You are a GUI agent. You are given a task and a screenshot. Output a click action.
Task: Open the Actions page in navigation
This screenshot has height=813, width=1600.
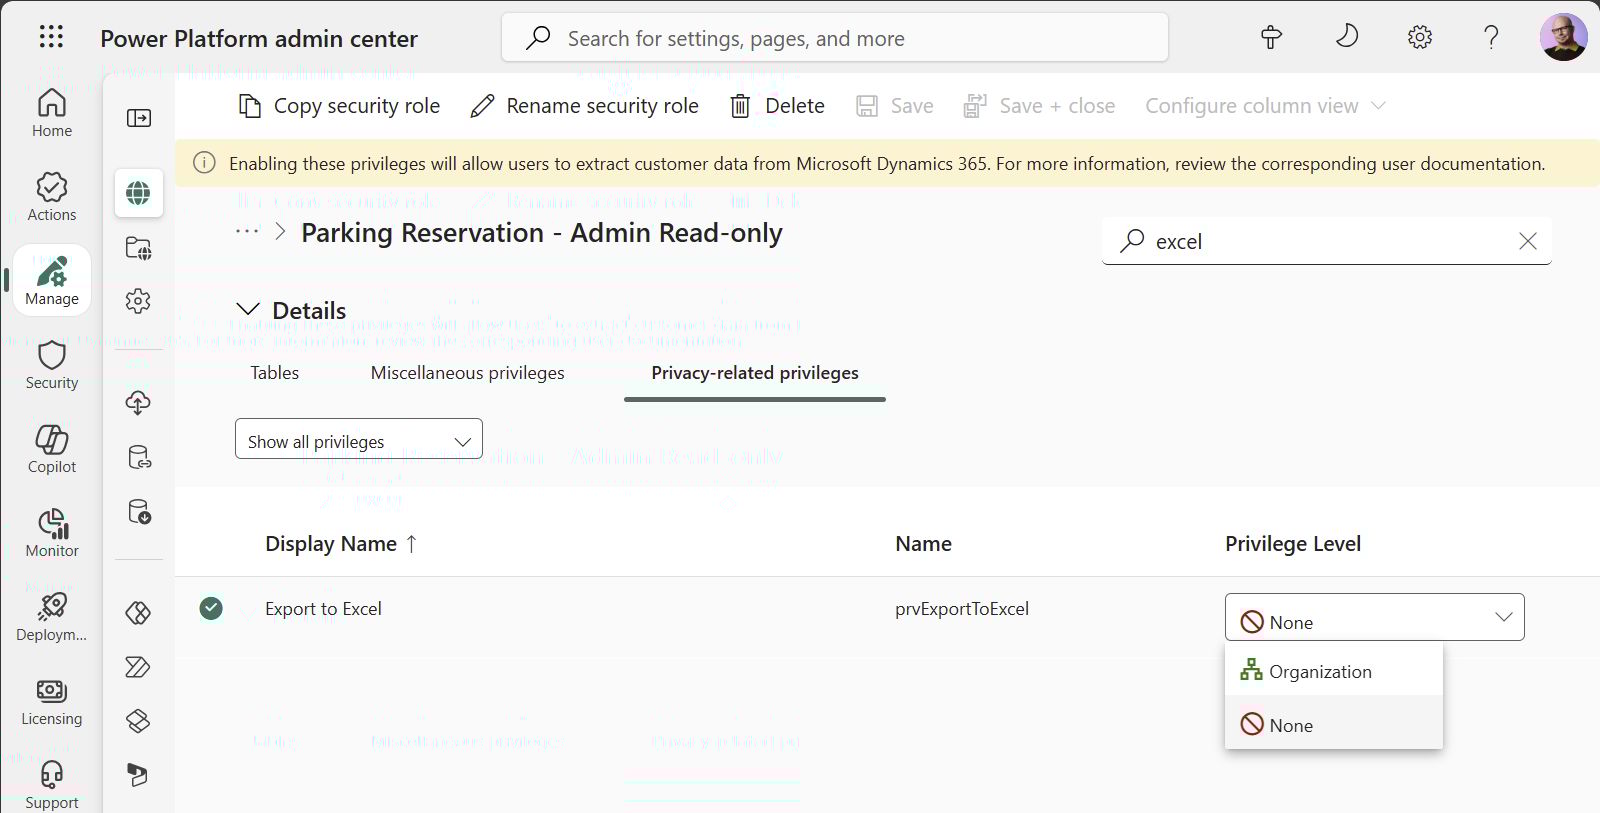52,196
